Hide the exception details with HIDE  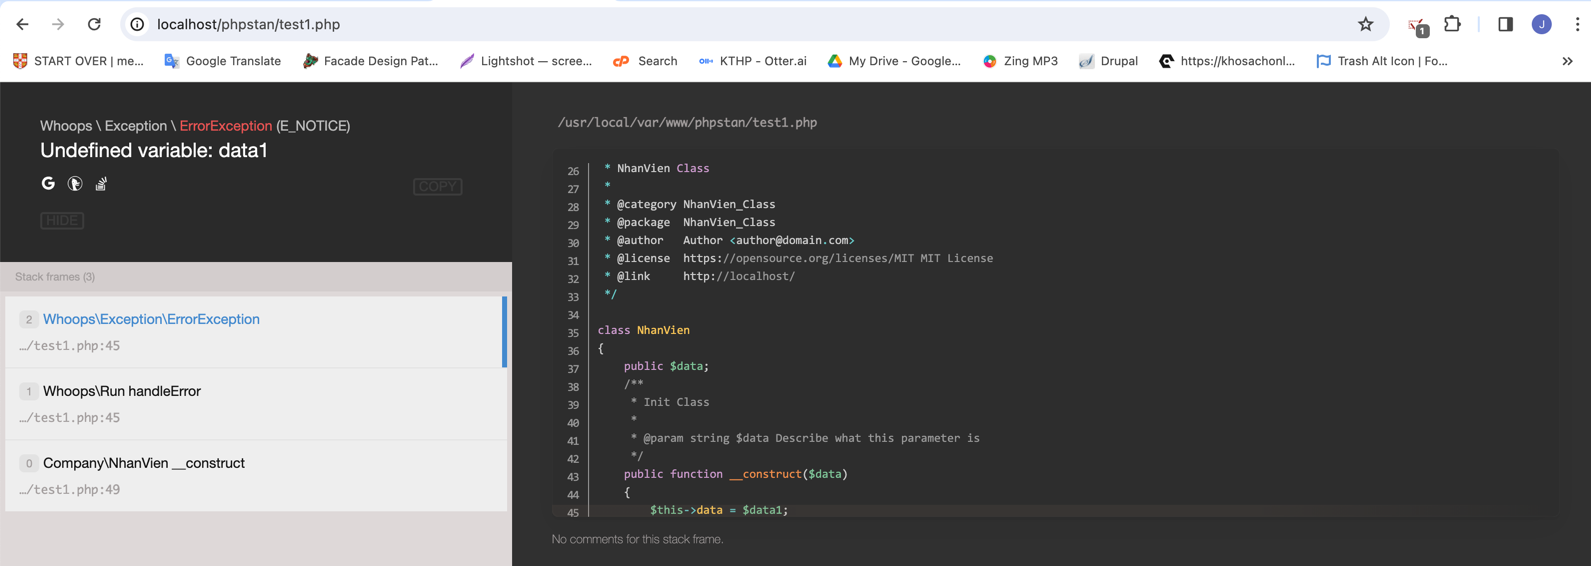(x=62, y=220)
